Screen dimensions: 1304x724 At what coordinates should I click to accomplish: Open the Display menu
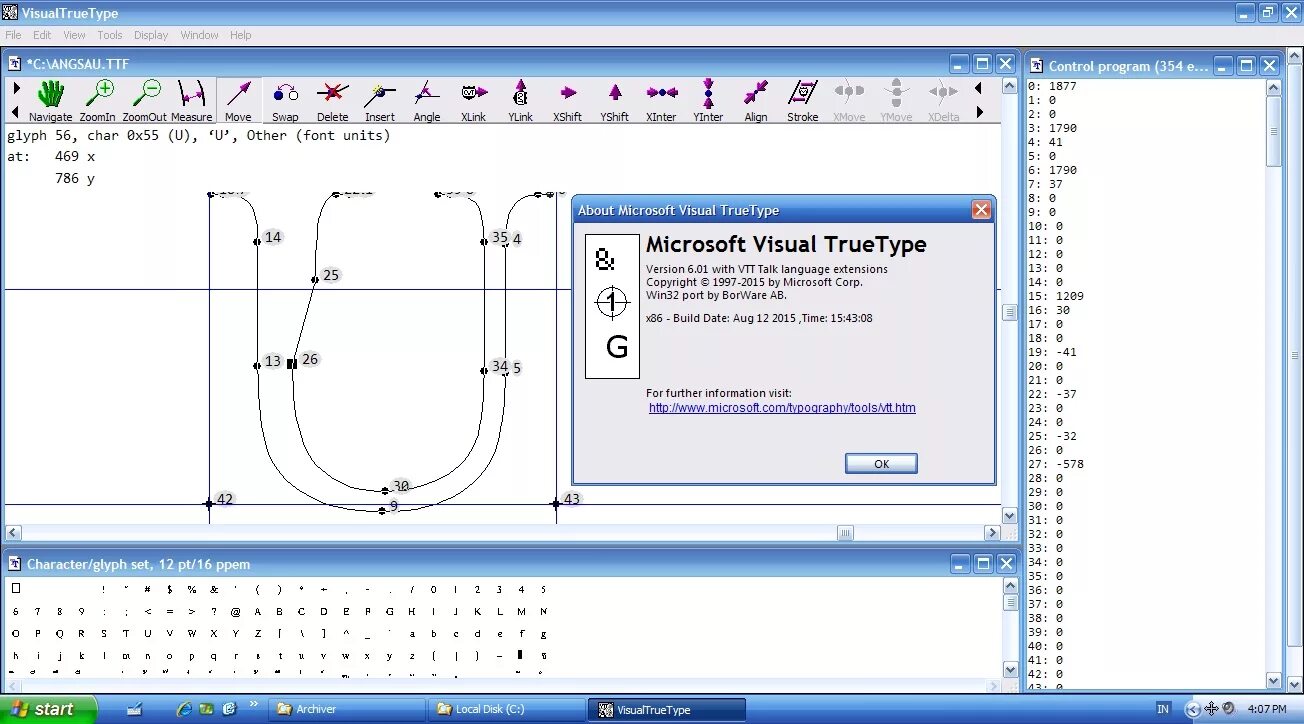(151, 35)
